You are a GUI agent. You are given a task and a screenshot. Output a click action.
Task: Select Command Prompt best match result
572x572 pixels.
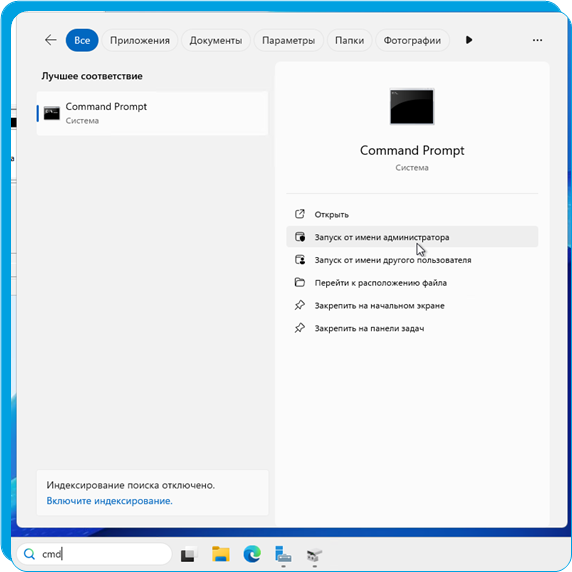pos(152,113)
